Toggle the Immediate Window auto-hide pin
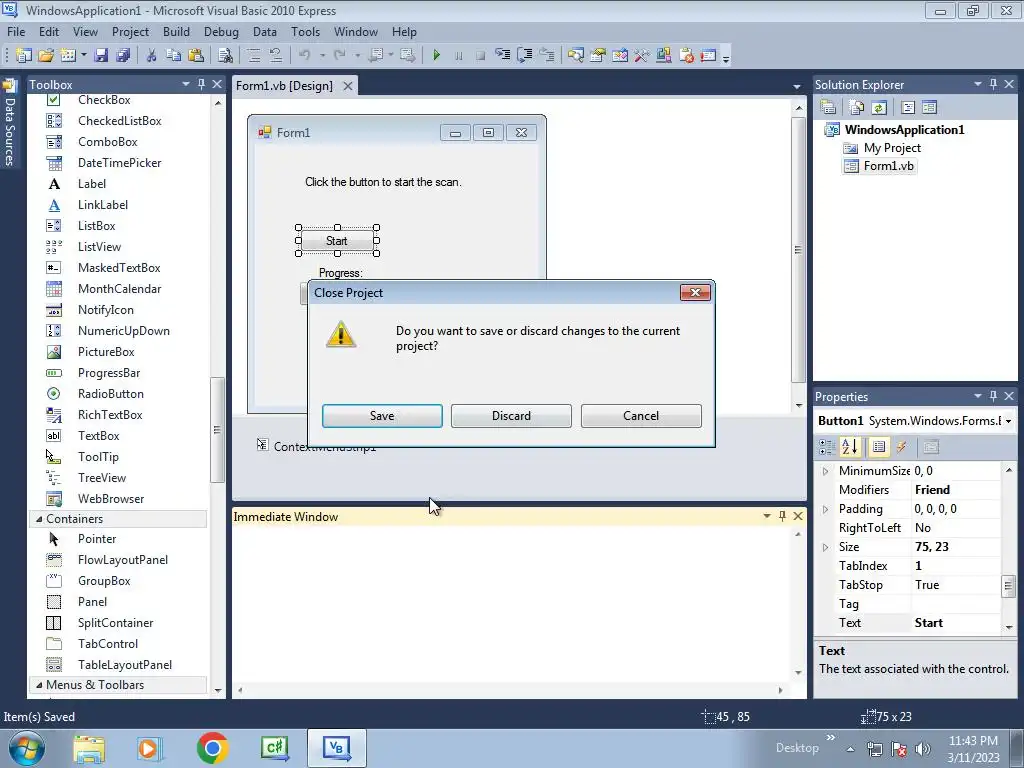The height and width of the screenshot is (768, 1024). tap(782, 516)
